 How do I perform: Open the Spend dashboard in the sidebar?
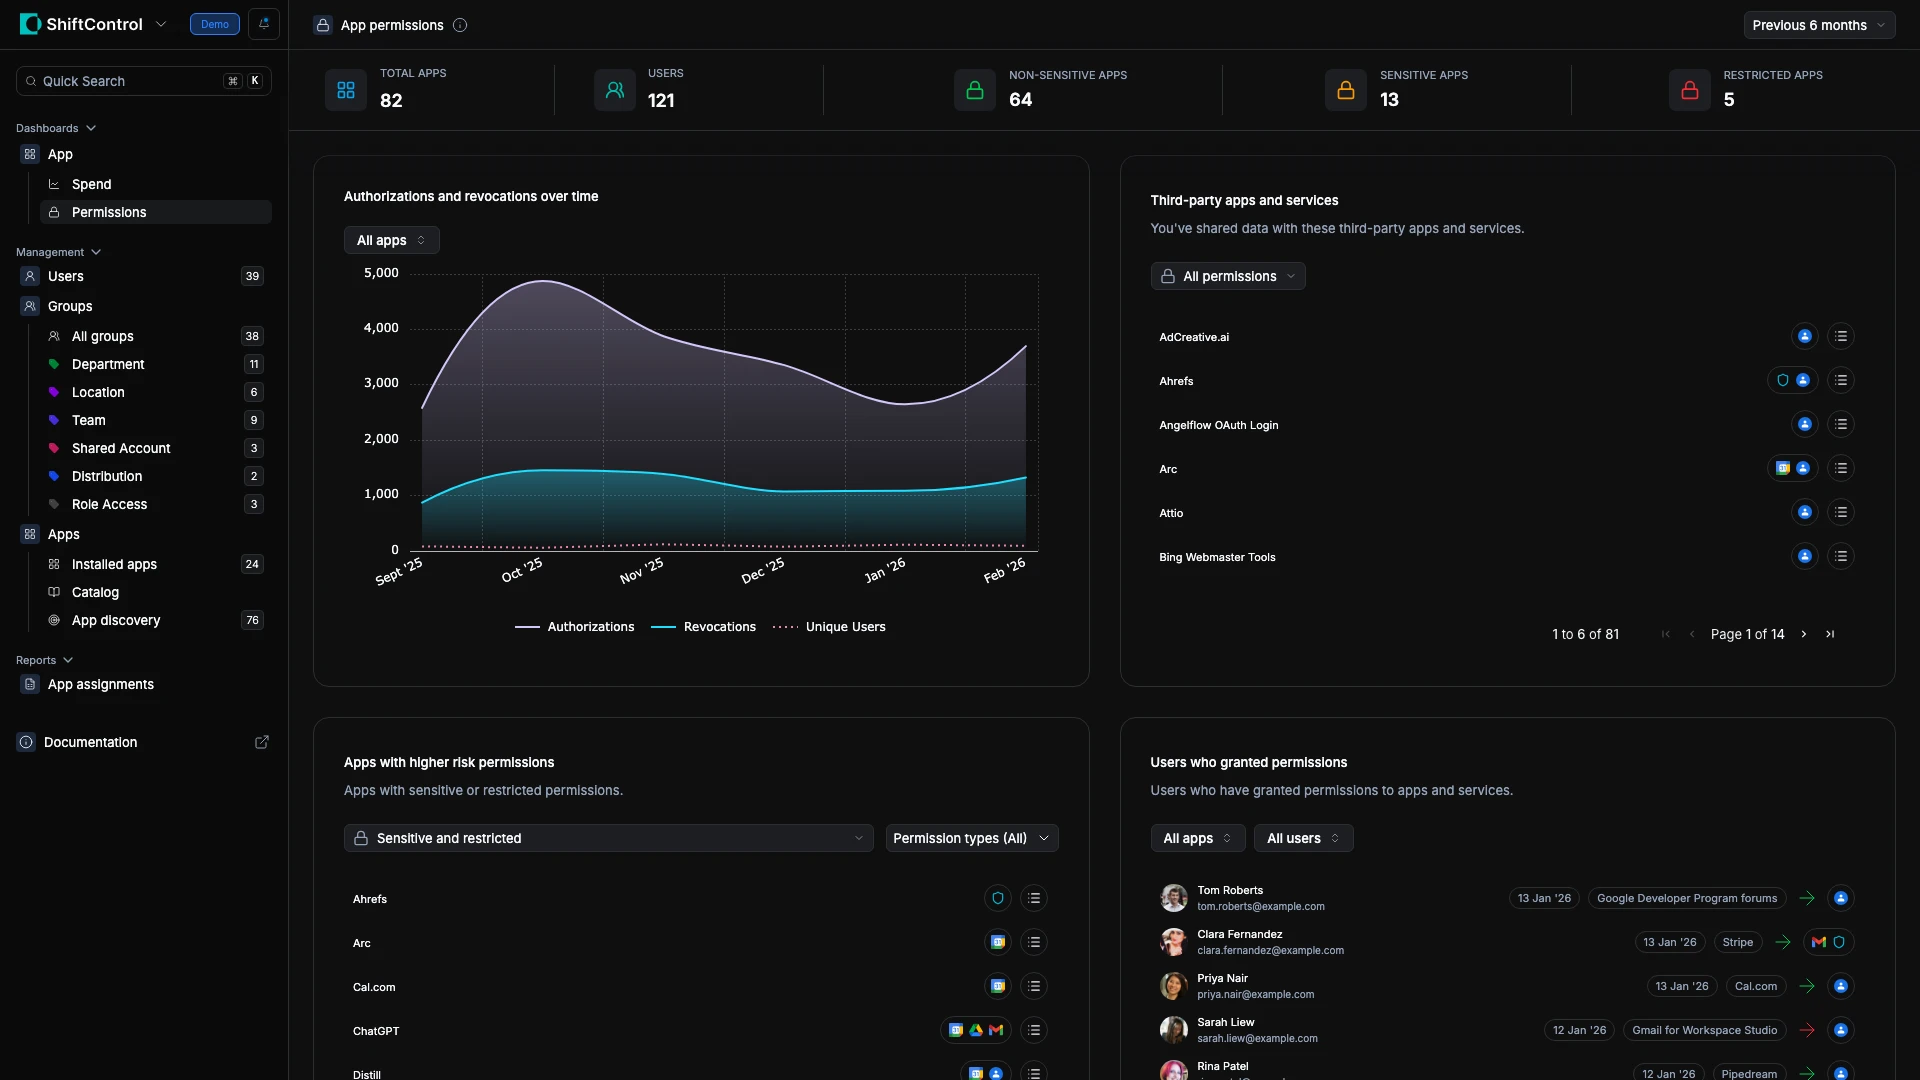tap(91, 184)
